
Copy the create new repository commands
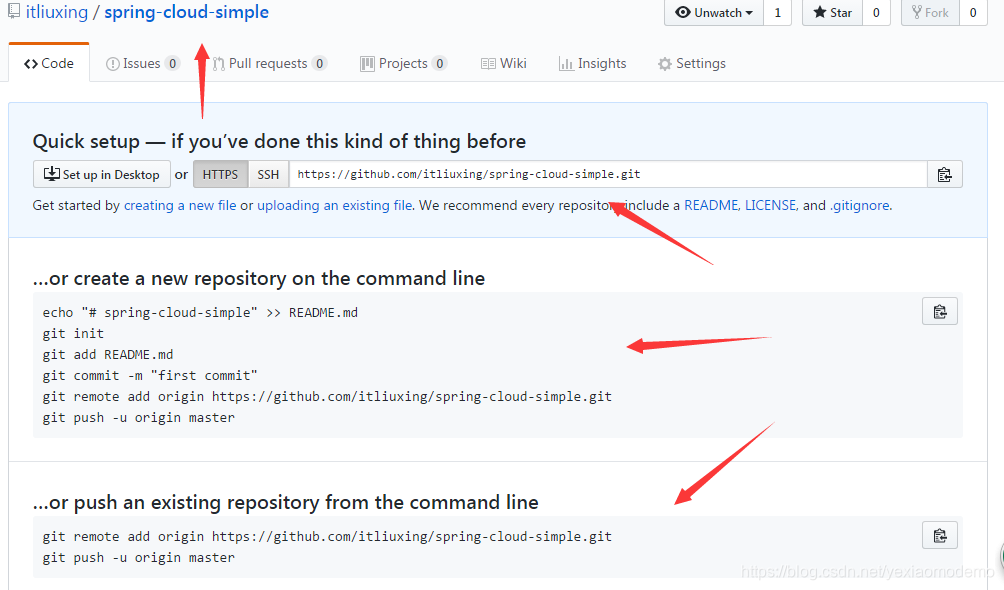pyautogui.click(x=939, y=311)
